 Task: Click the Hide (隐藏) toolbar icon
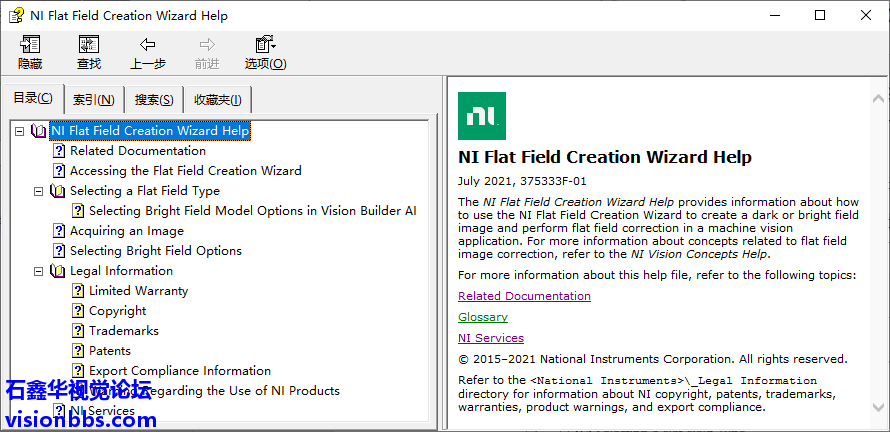(30, 45)
